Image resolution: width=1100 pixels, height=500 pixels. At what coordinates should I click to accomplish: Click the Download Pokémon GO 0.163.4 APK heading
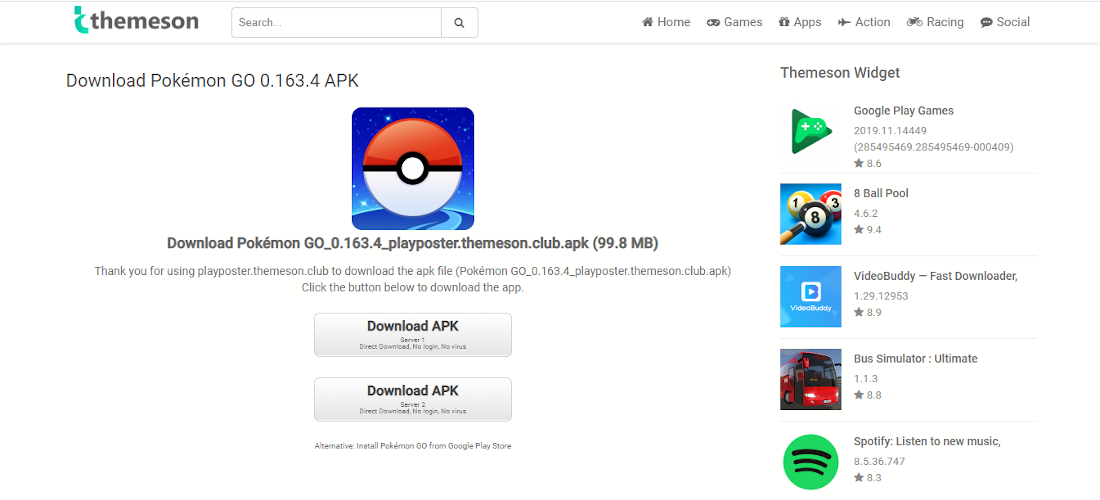click(213, 81)
